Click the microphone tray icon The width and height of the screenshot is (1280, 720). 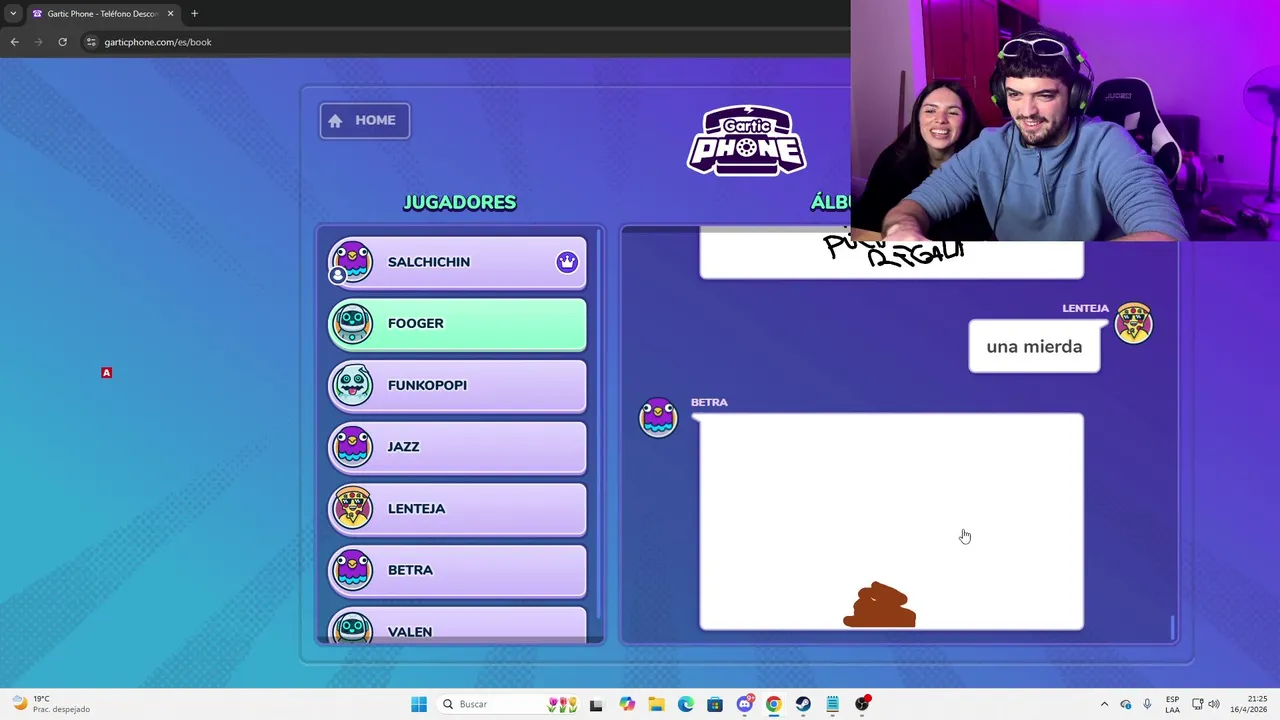[x=1147, y=704]
